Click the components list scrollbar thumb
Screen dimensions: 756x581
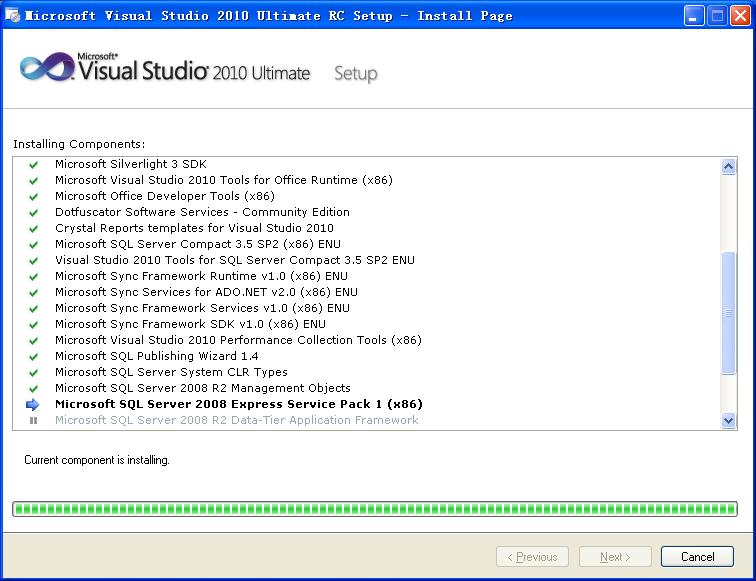point(729,312)
